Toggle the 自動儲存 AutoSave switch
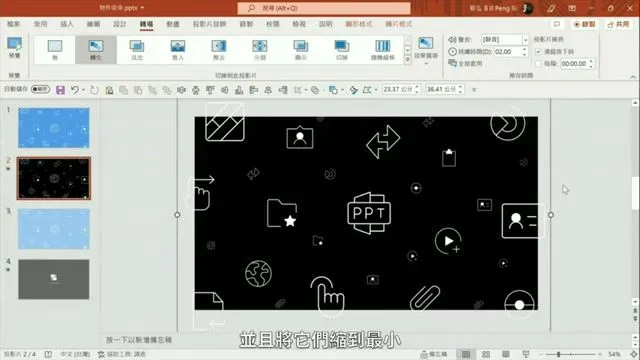Screen dimensions: 640x360 [x=40, y=89]
